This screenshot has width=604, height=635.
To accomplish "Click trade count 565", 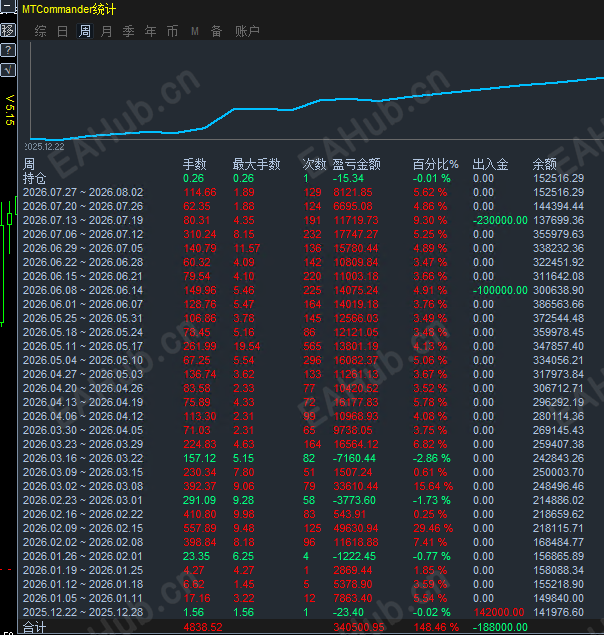I will pos(312,346).
